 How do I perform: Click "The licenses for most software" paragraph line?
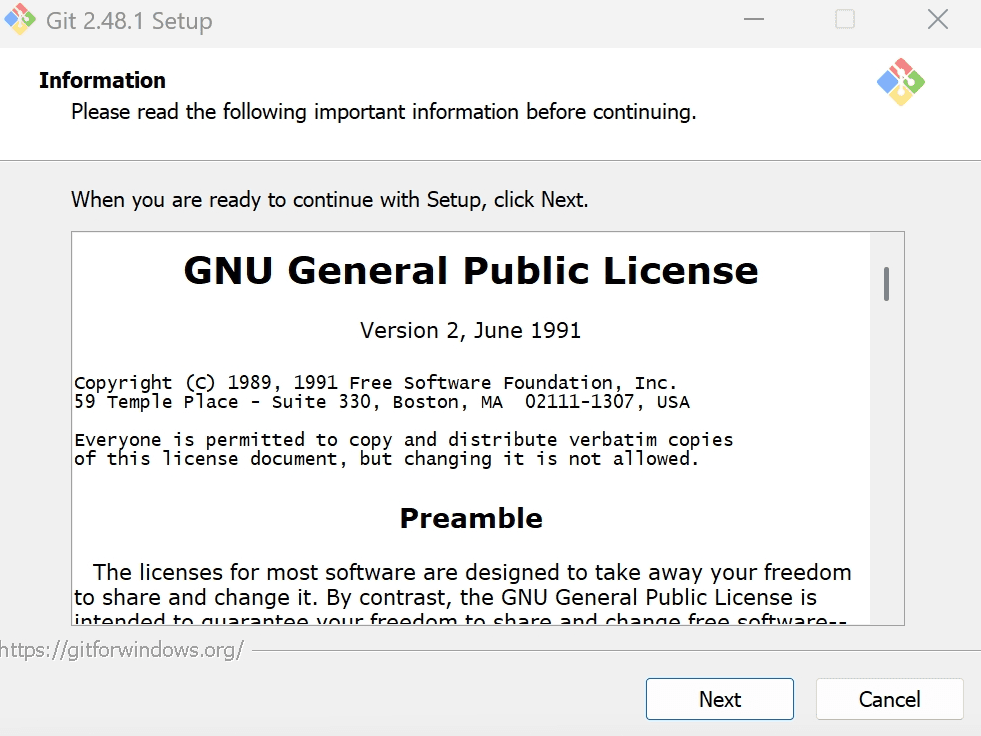(x=472, y=573)
